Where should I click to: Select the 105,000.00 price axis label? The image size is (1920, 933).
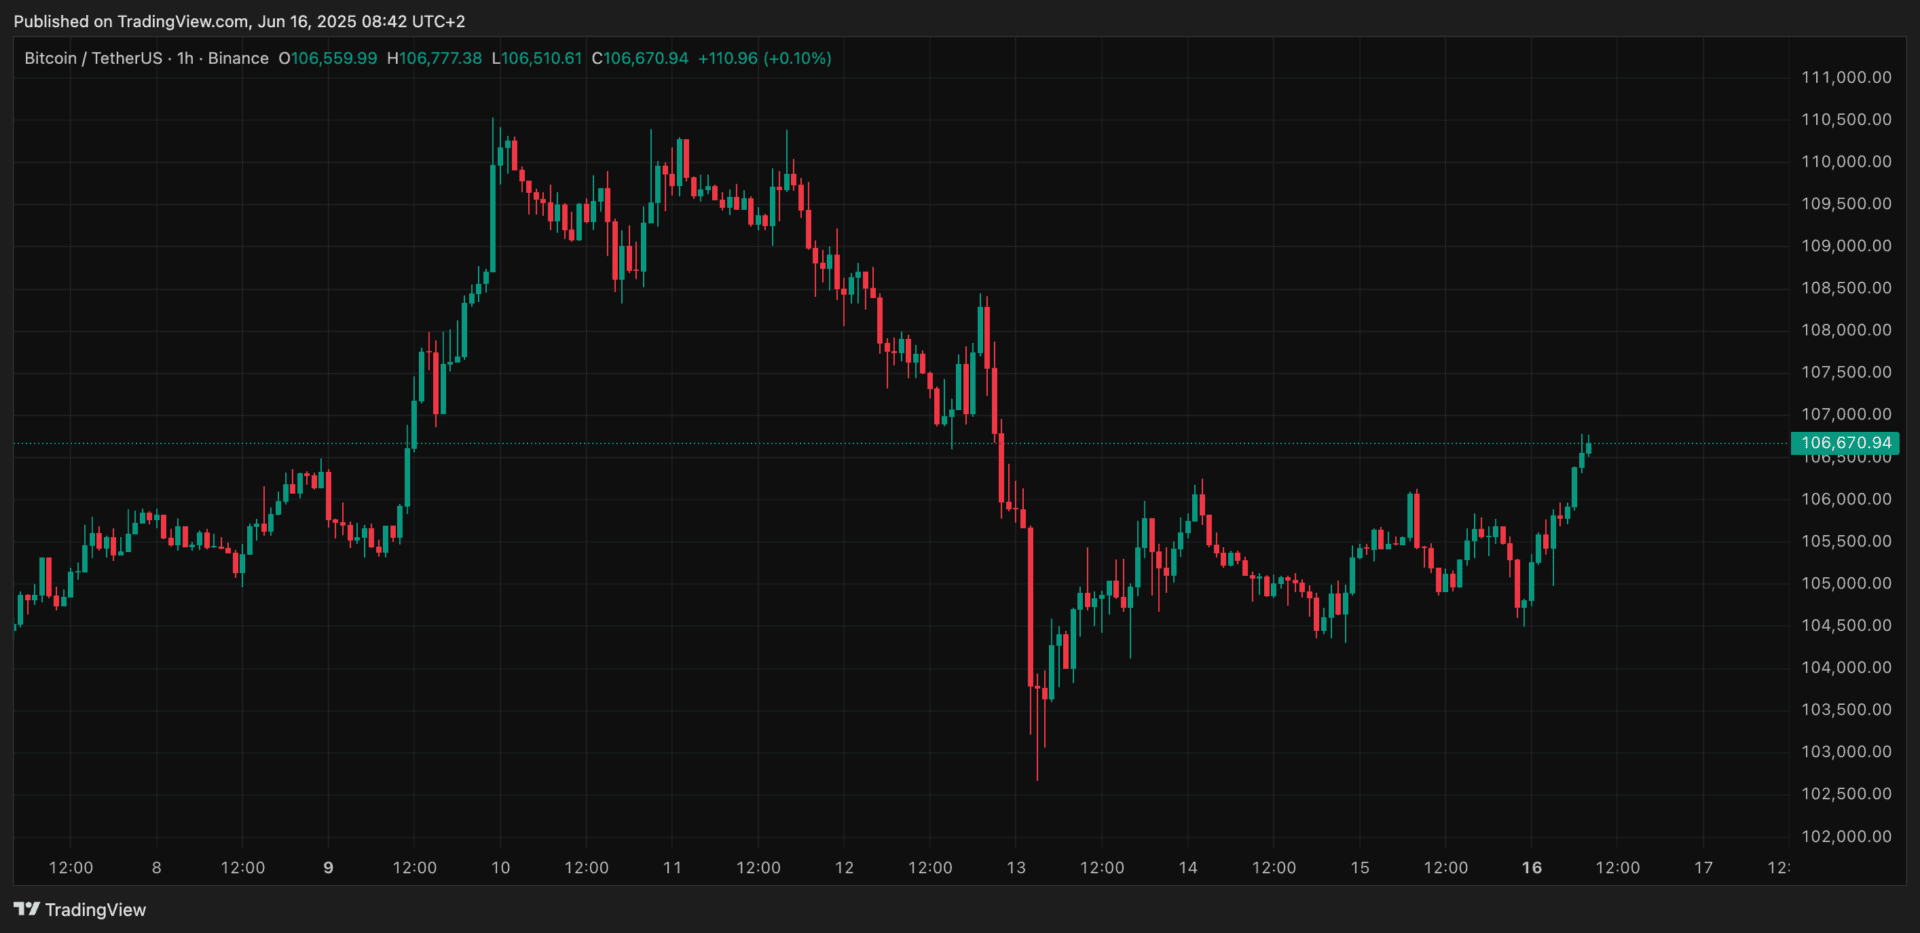tap(1846, 583)
